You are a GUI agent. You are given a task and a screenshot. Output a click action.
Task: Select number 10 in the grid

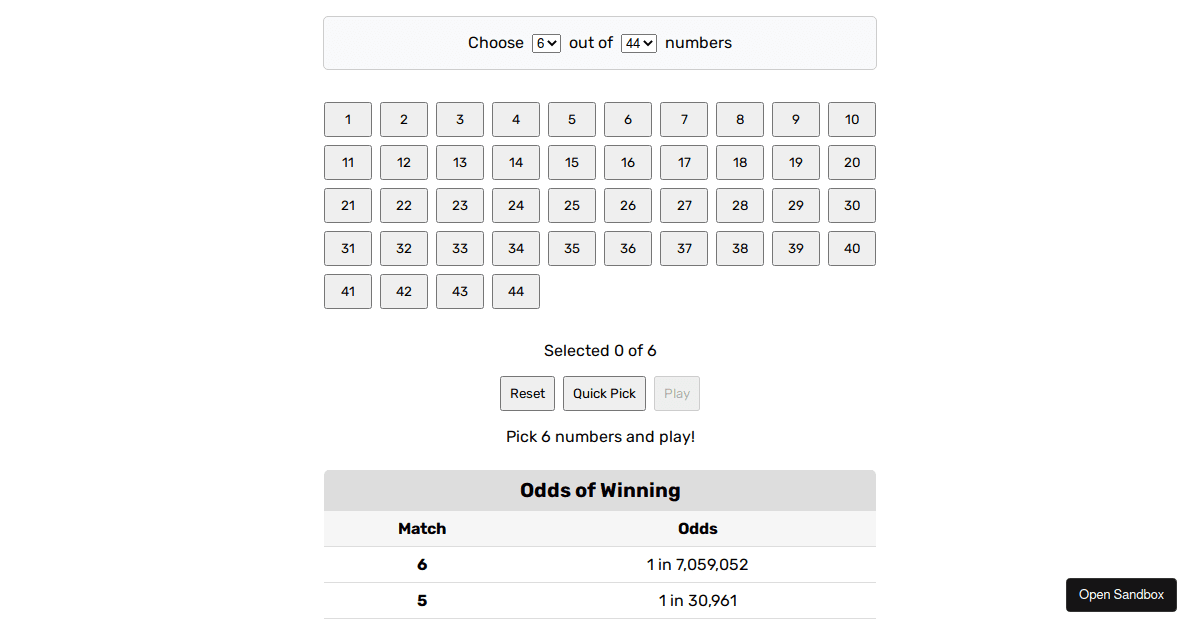(851, 119)
